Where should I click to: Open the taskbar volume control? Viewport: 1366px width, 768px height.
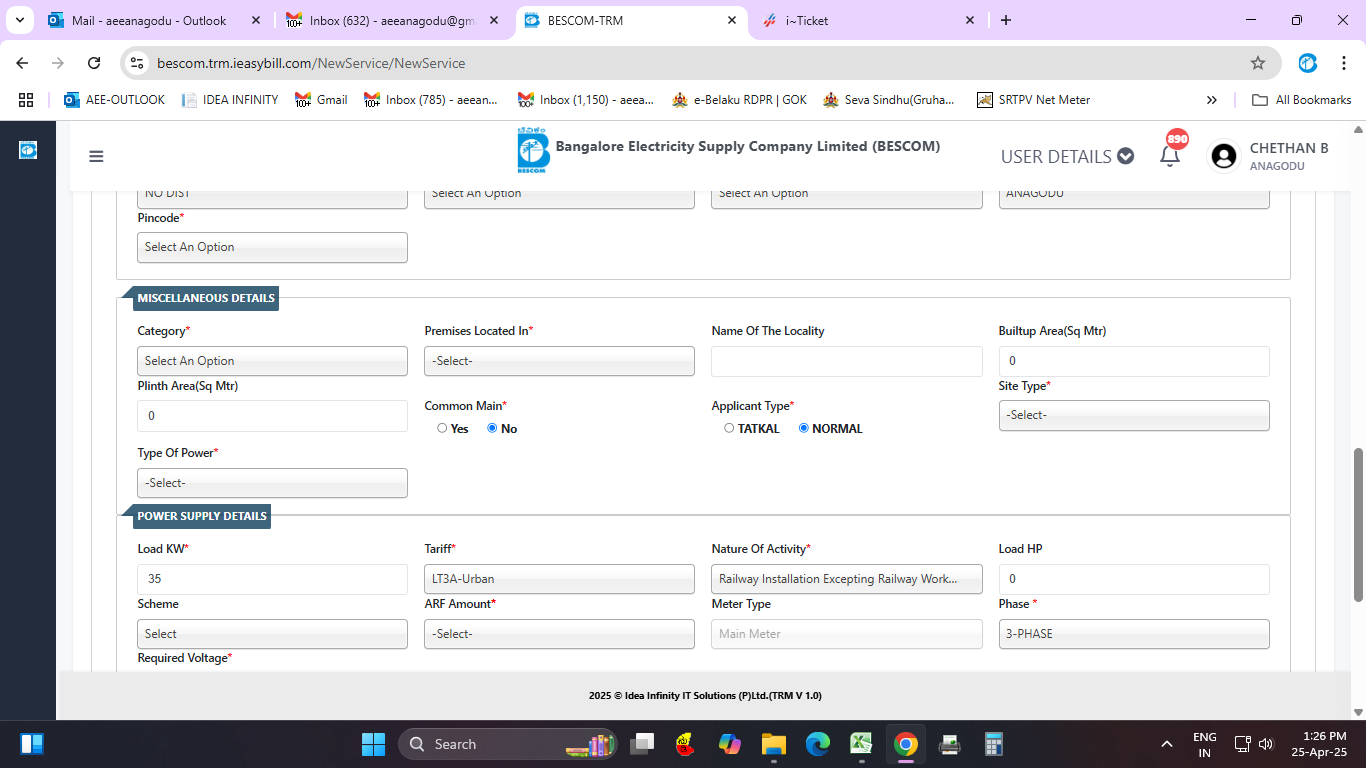(1266, 744)
